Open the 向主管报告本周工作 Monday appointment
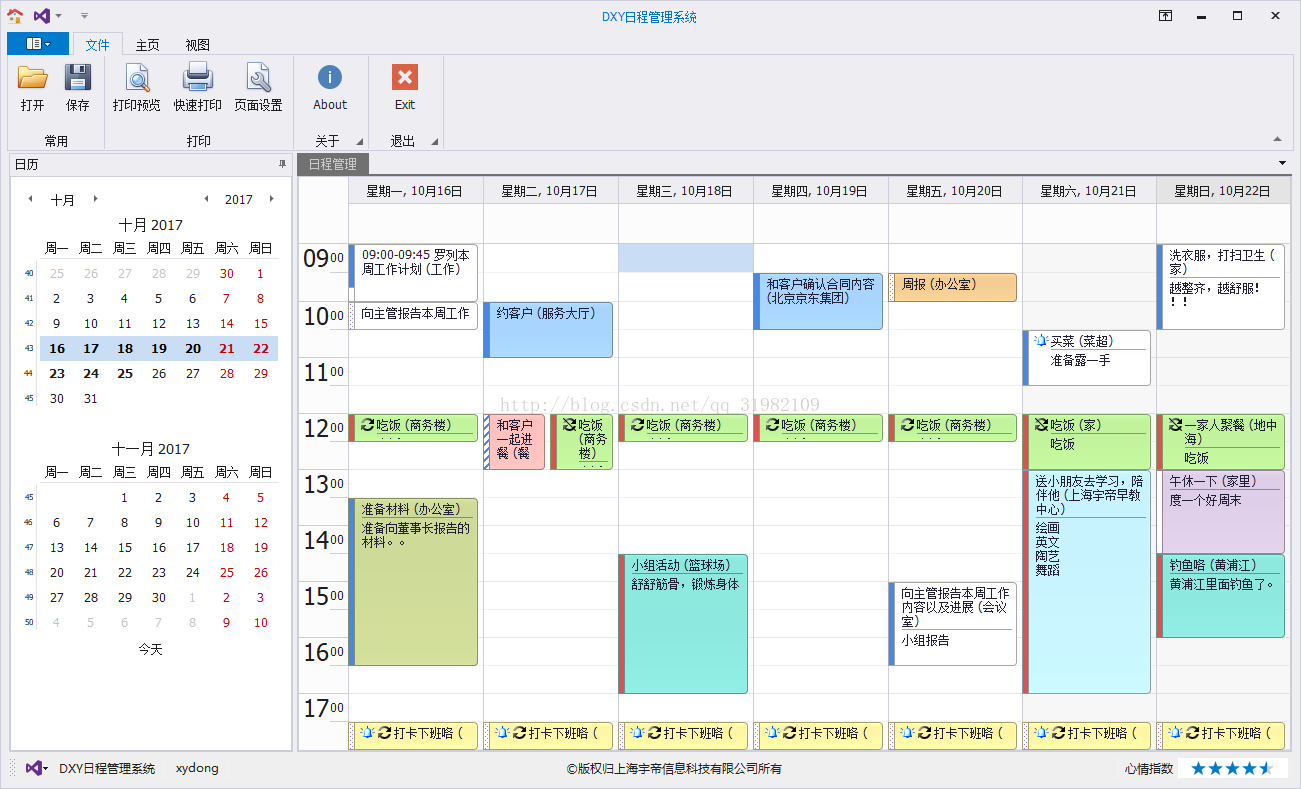 click(413, 315)
